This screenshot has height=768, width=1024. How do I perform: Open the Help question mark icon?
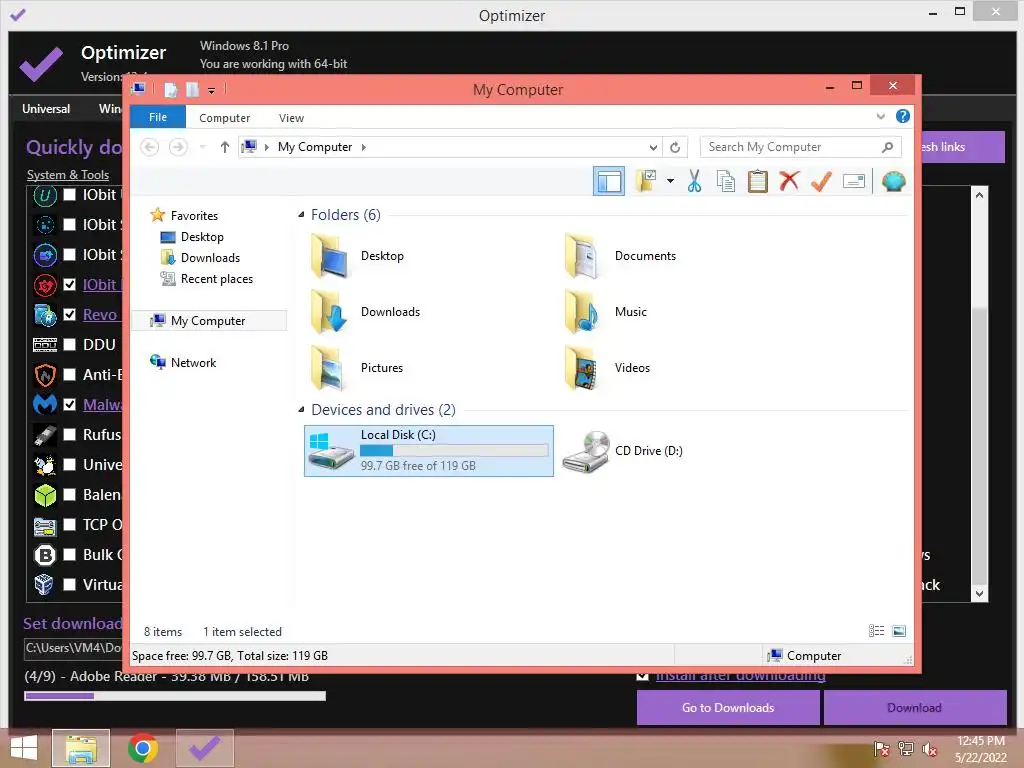click(903, 116)
